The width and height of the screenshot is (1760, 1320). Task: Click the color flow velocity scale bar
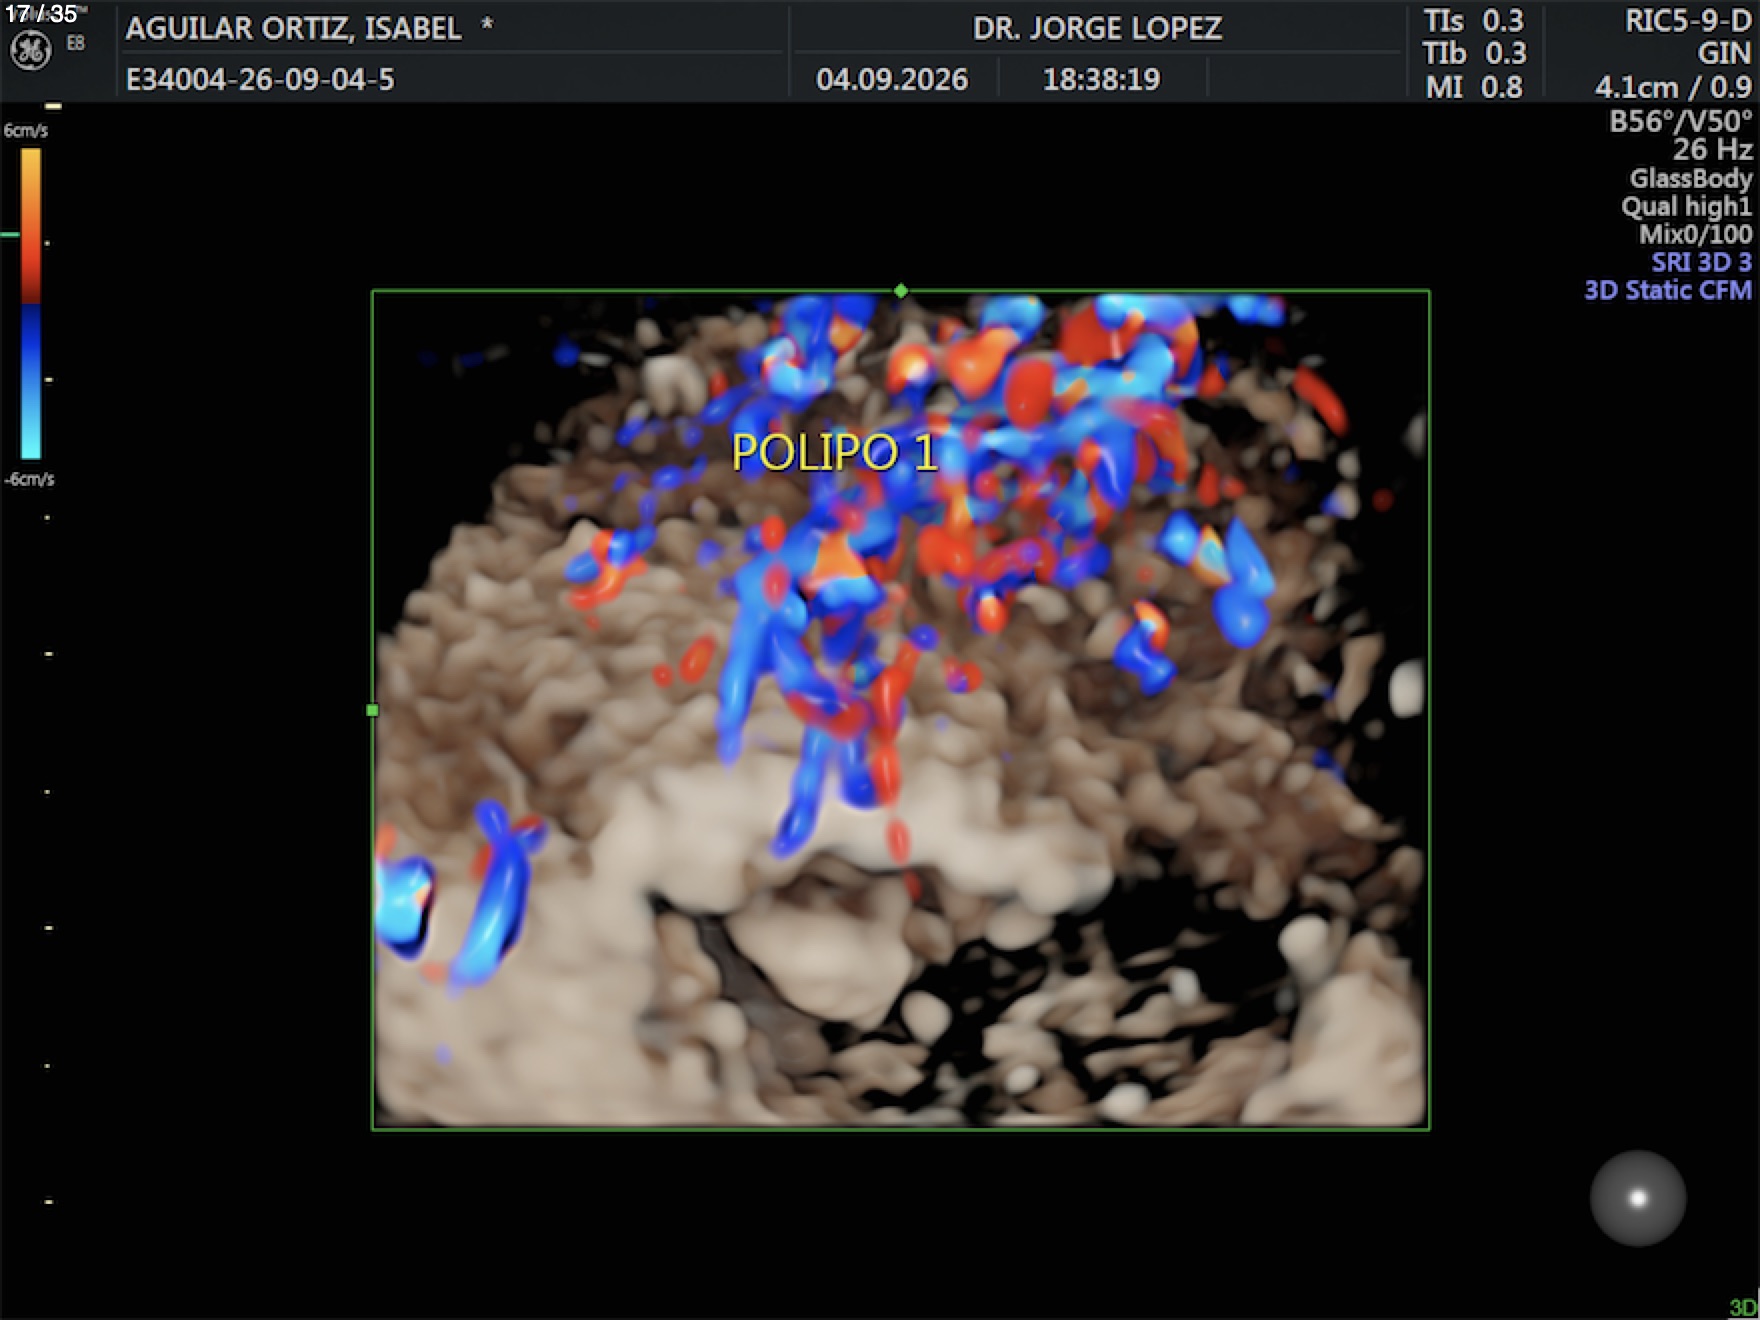(x=31, y=303)
